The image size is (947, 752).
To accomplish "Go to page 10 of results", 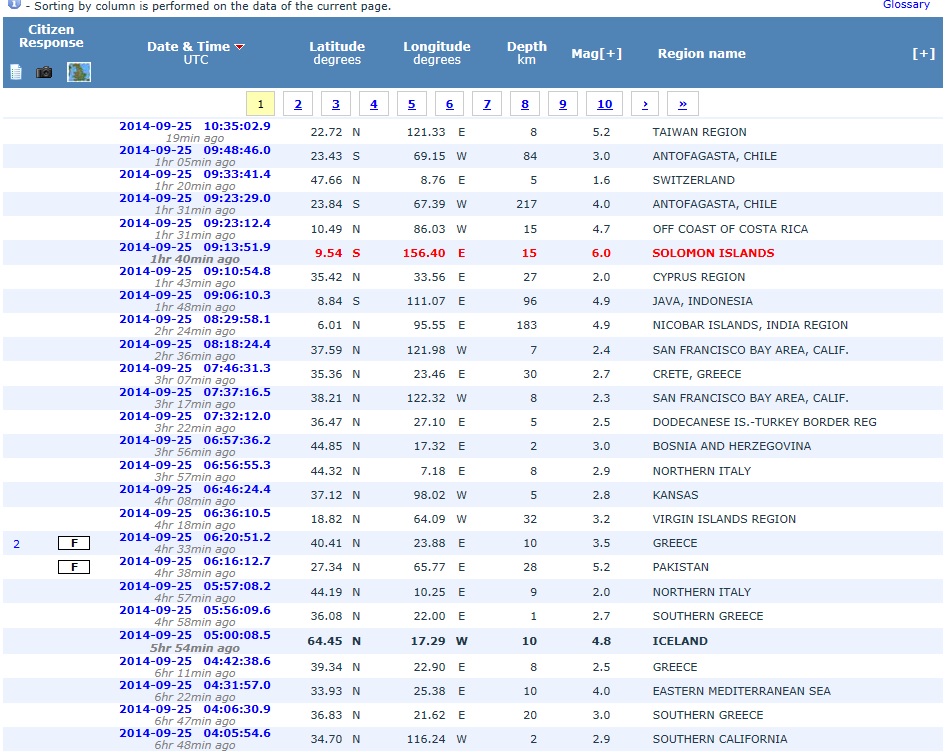I will 605,104.
